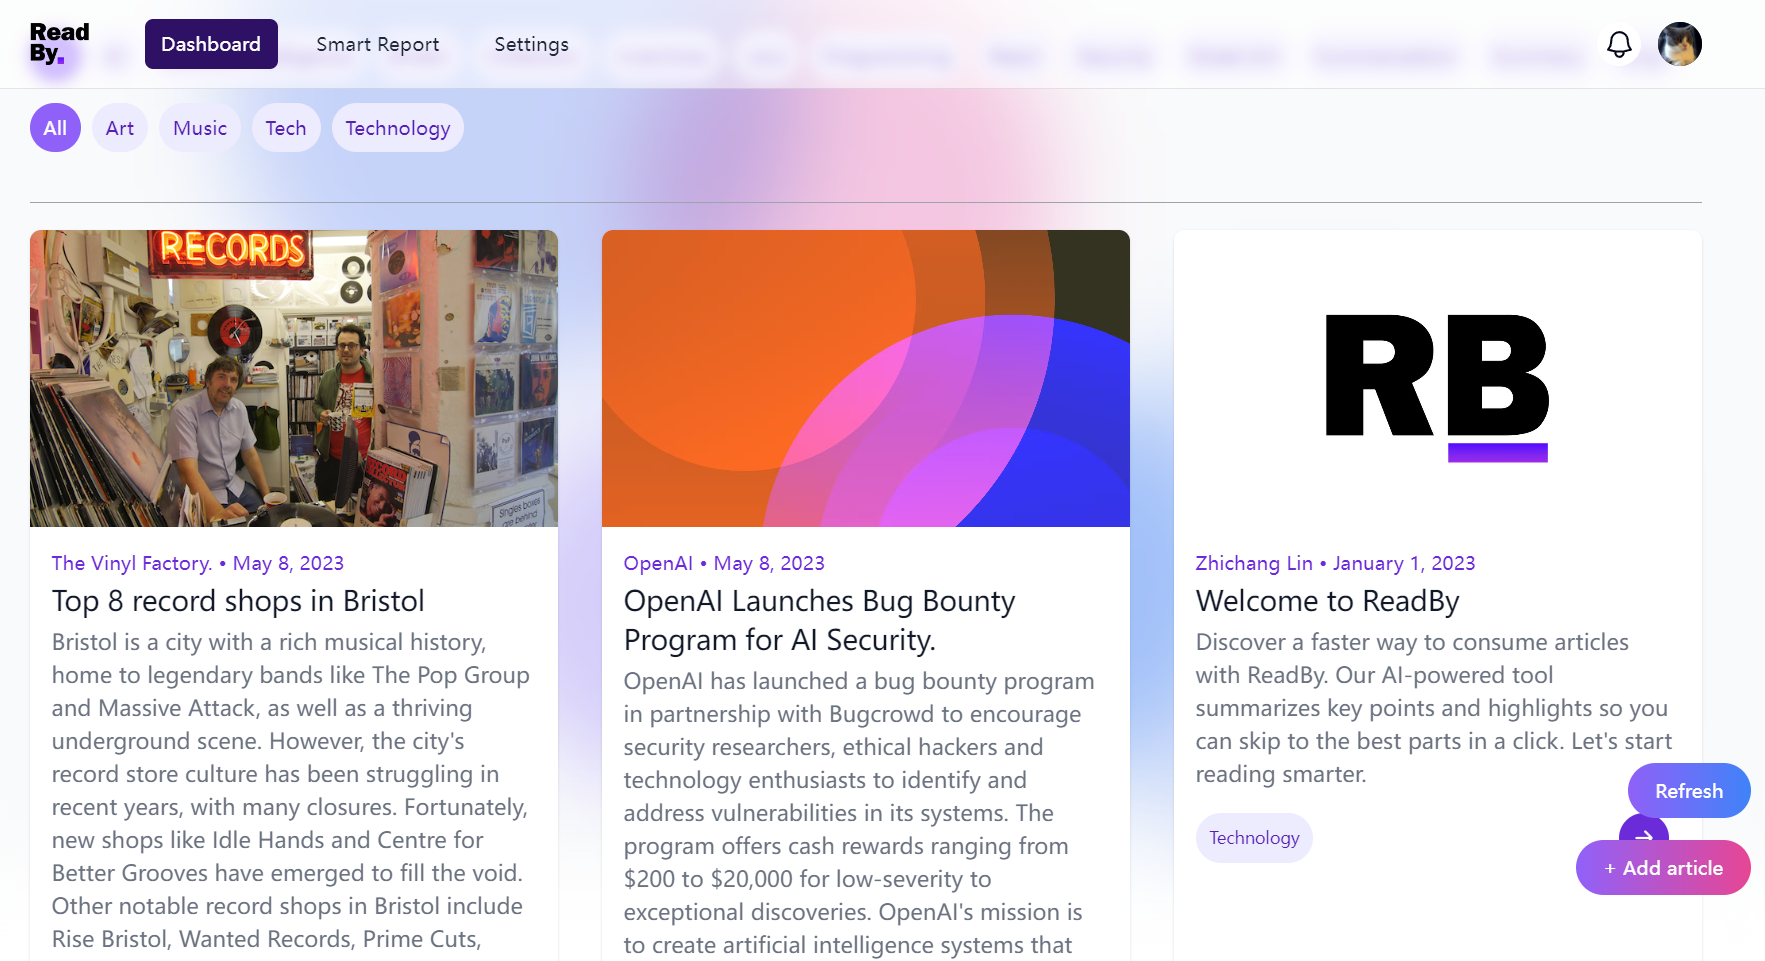Click 'OpenAI • May 8, 2023' byline
The image size is (1765, 961).
click(x=724, y=563)
